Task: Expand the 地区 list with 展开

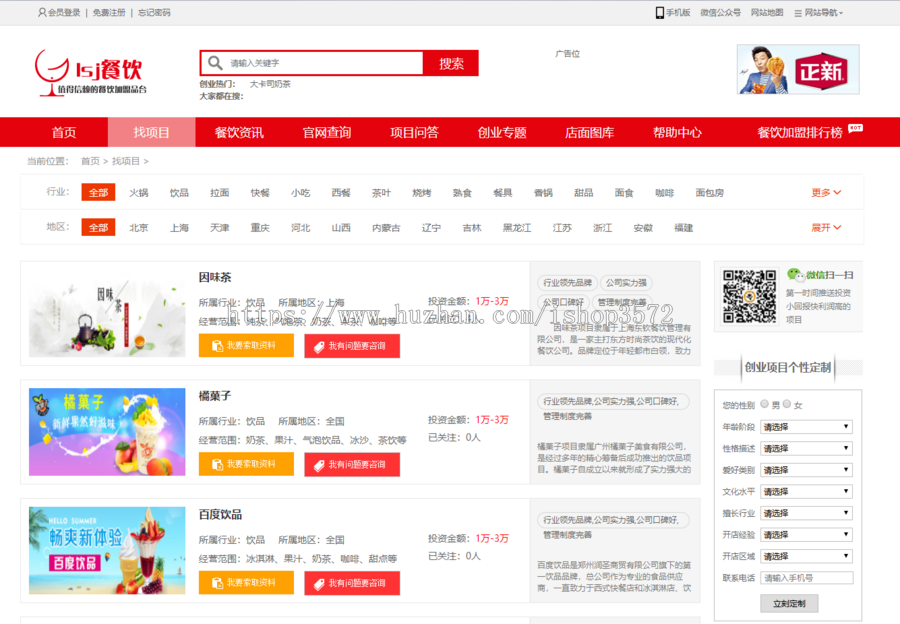Action: pyautogui.click(x=826, y=228)
